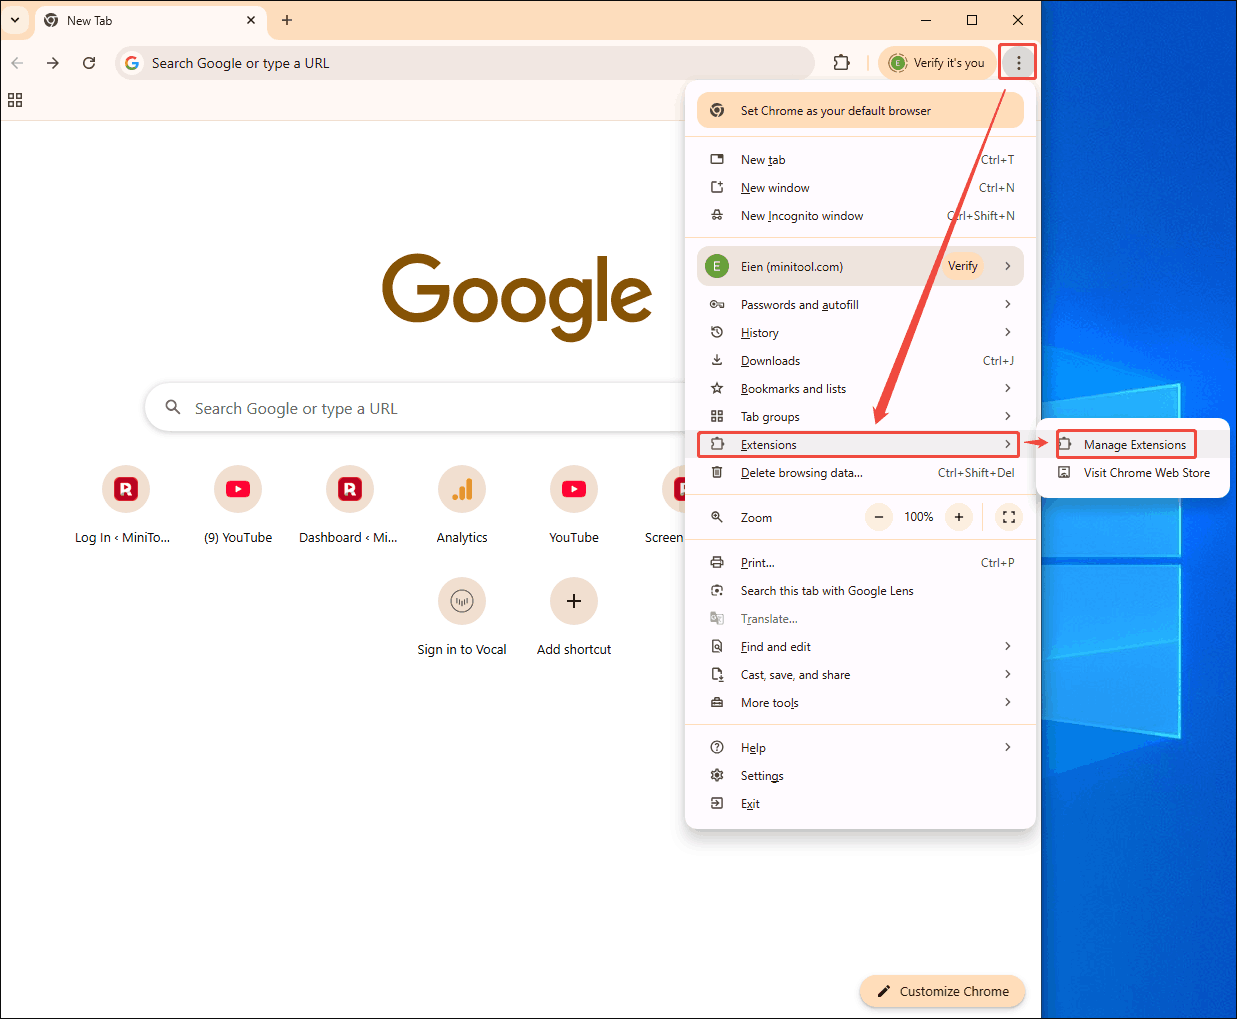This screenshot has width=1237, height=1019.
Task: Decrease zoom with the minus control
Action: pos(878,517)
